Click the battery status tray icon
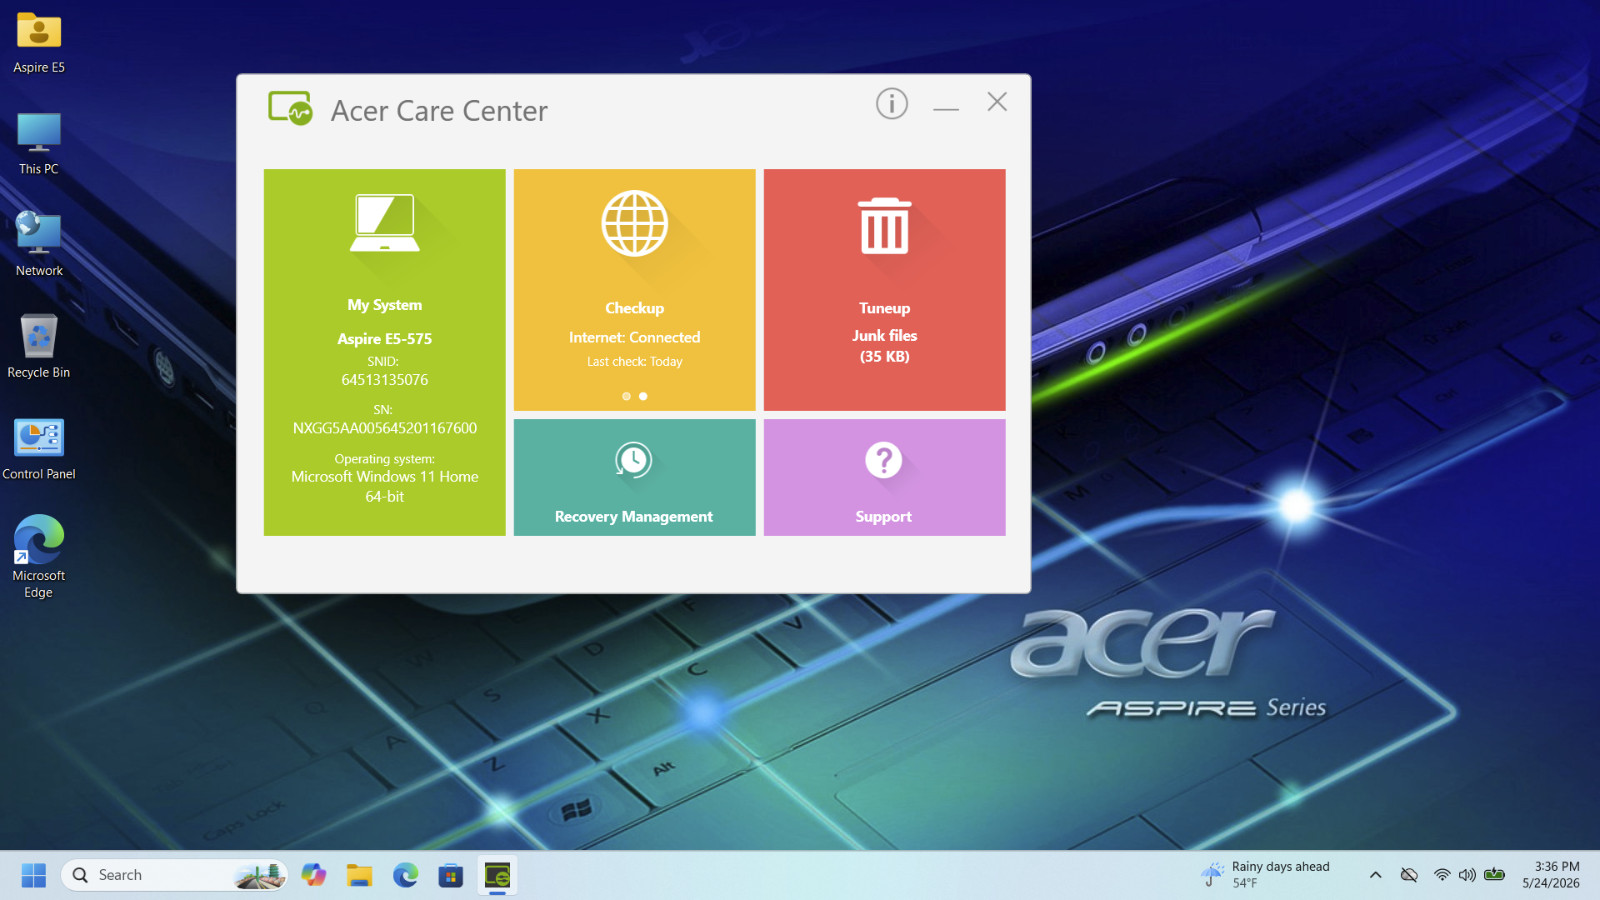The width and height of the screenshot is (1600, 900). (x=1494, y=875)
